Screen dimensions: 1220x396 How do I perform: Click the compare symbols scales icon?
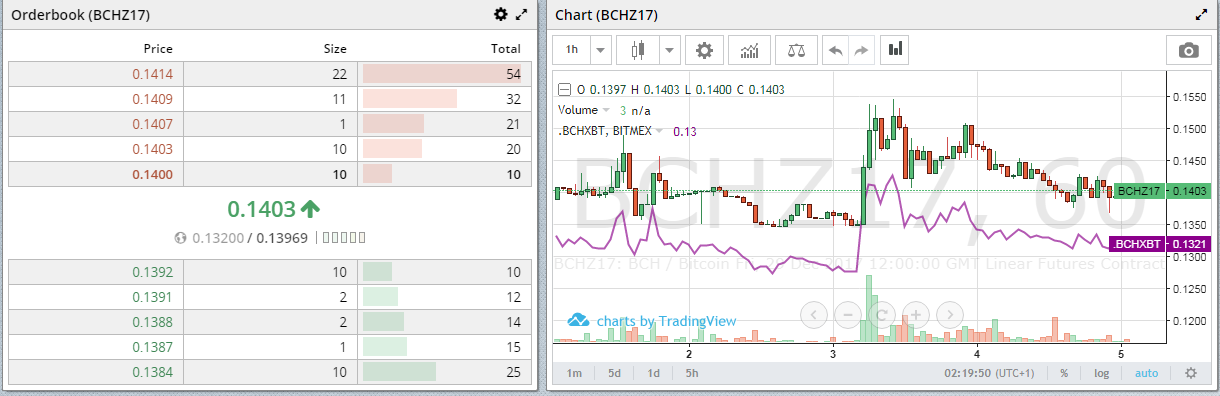(x=795, y=49)
